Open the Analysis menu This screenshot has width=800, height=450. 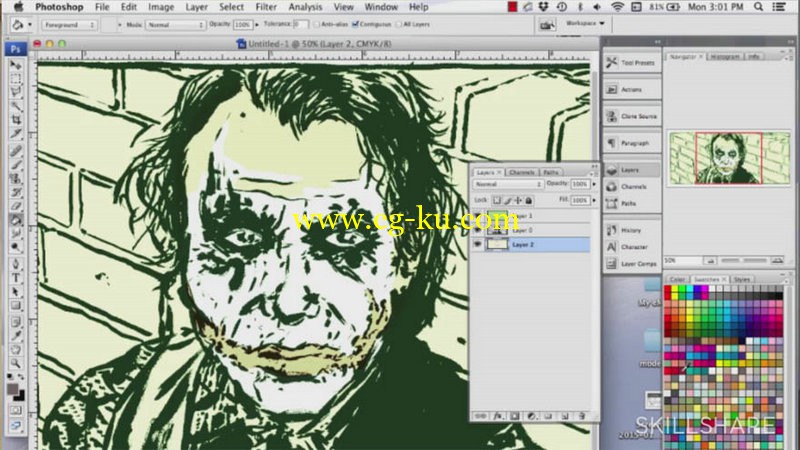coord(305,7)
